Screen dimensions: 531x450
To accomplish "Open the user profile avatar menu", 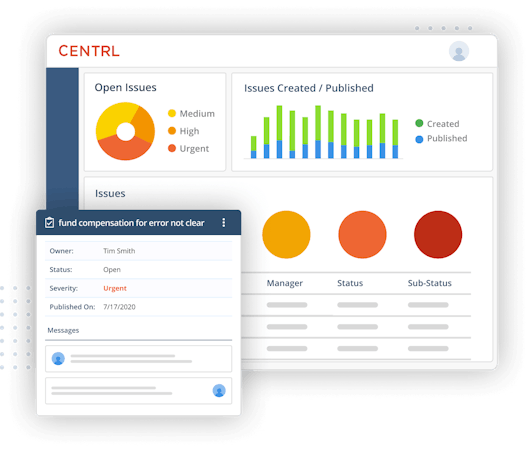I will click(459, 51).
